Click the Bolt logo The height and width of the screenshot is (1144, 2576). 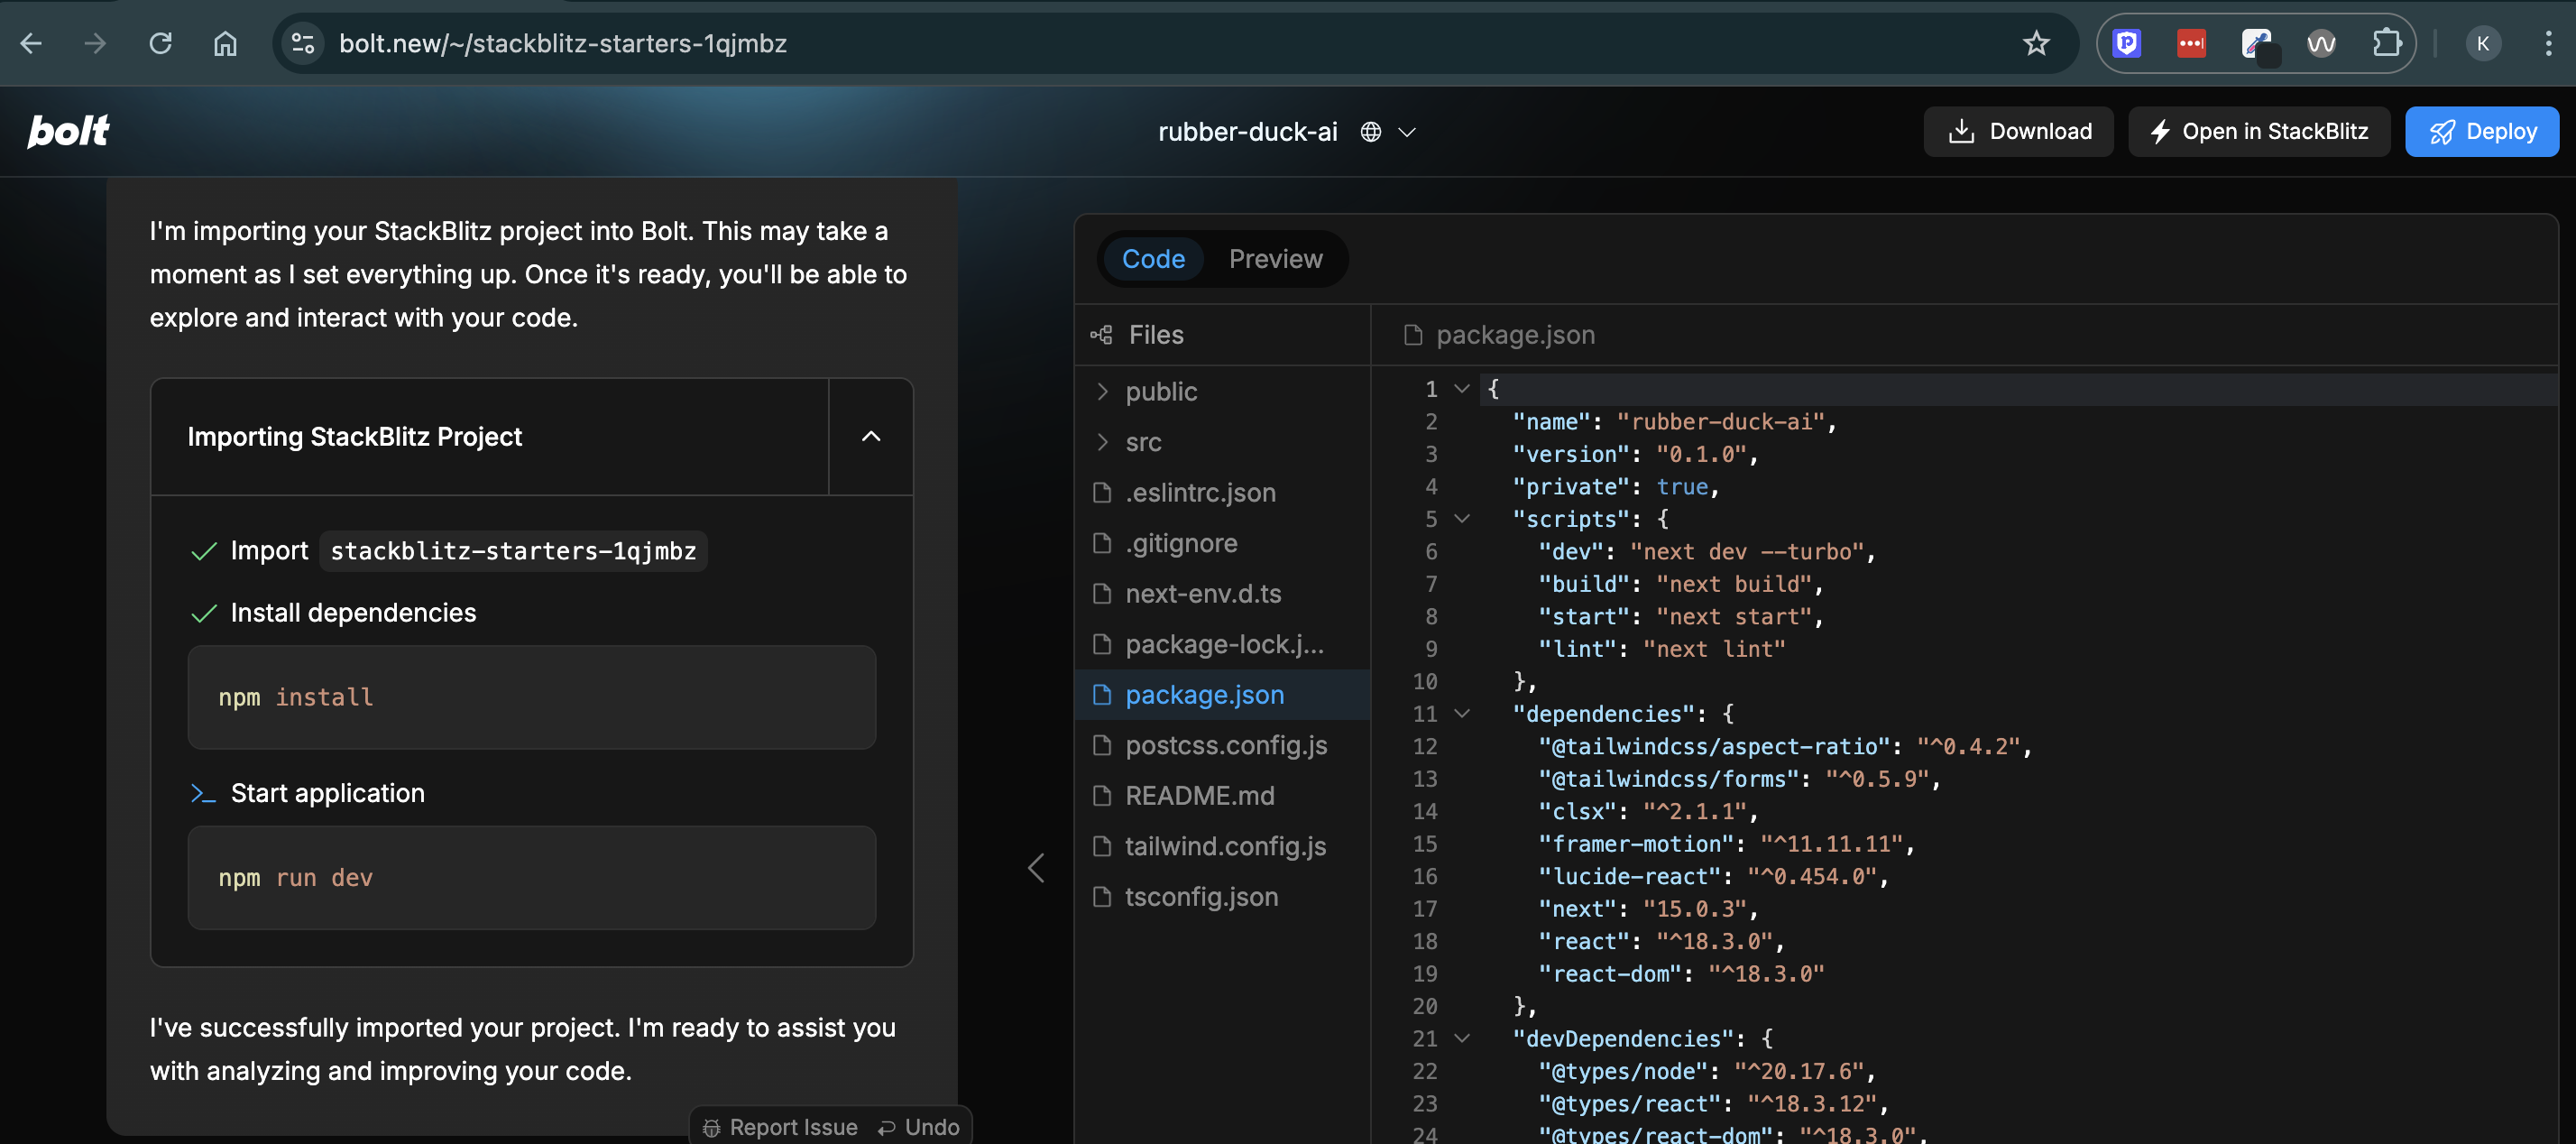67,131
